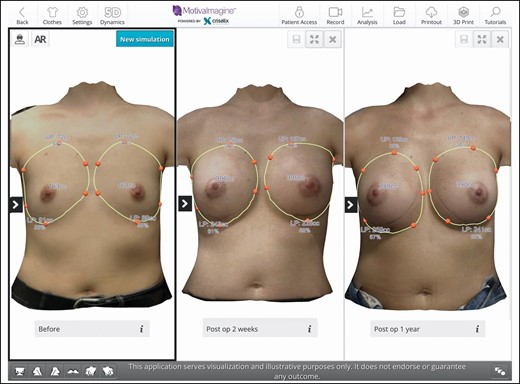Click the Before label field
Screen dimensions: 520x384
pos(92,329)
